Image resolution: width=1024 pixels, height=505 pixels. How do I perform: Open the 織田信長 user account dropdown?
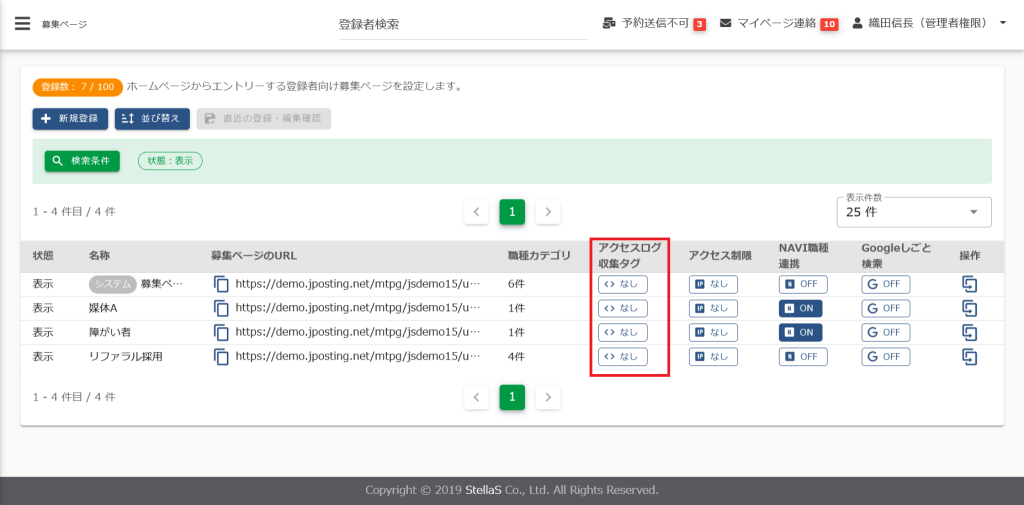(x=929, y=23)
